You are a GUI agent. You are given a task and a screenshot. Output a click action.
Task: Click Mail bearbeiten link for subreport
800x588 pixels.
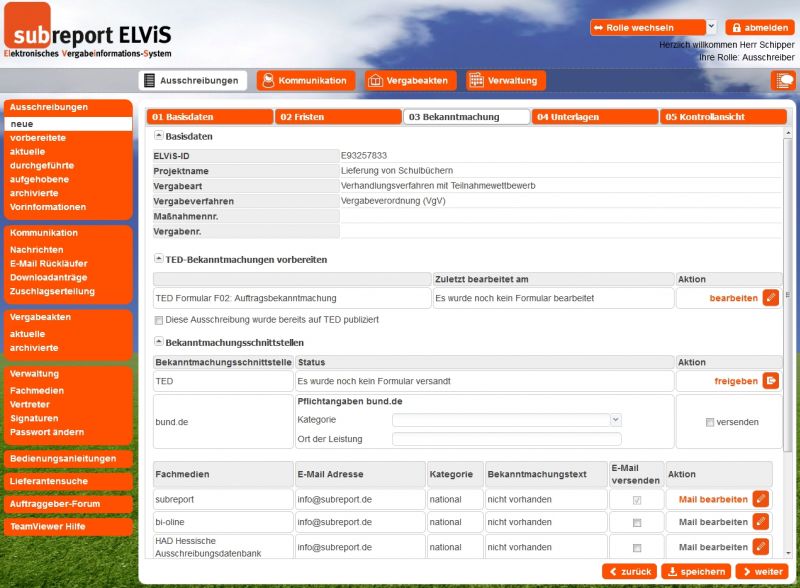point(713,499)
